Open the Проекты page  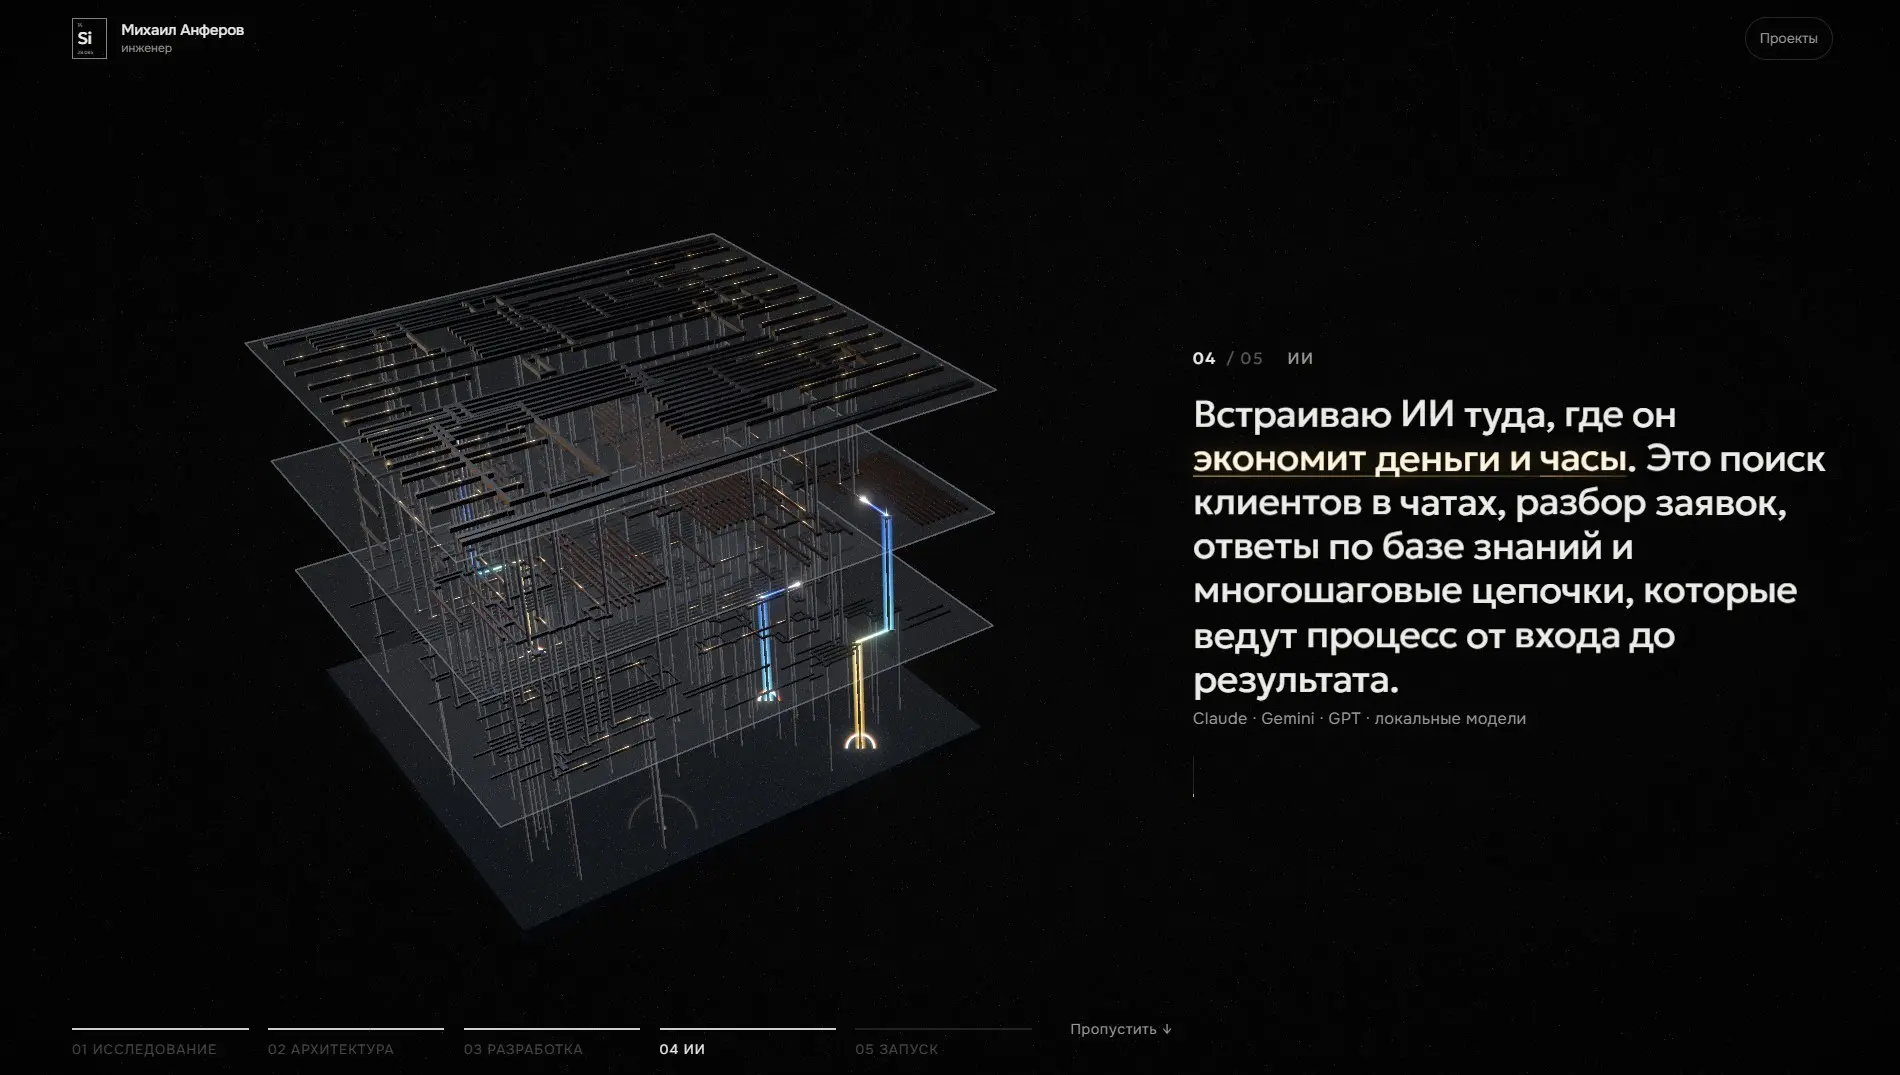coord(1788,39)
